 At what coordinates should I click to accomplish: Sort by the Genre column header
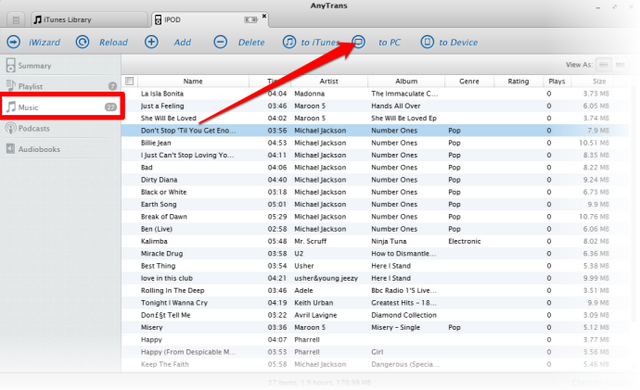[469, 81]
